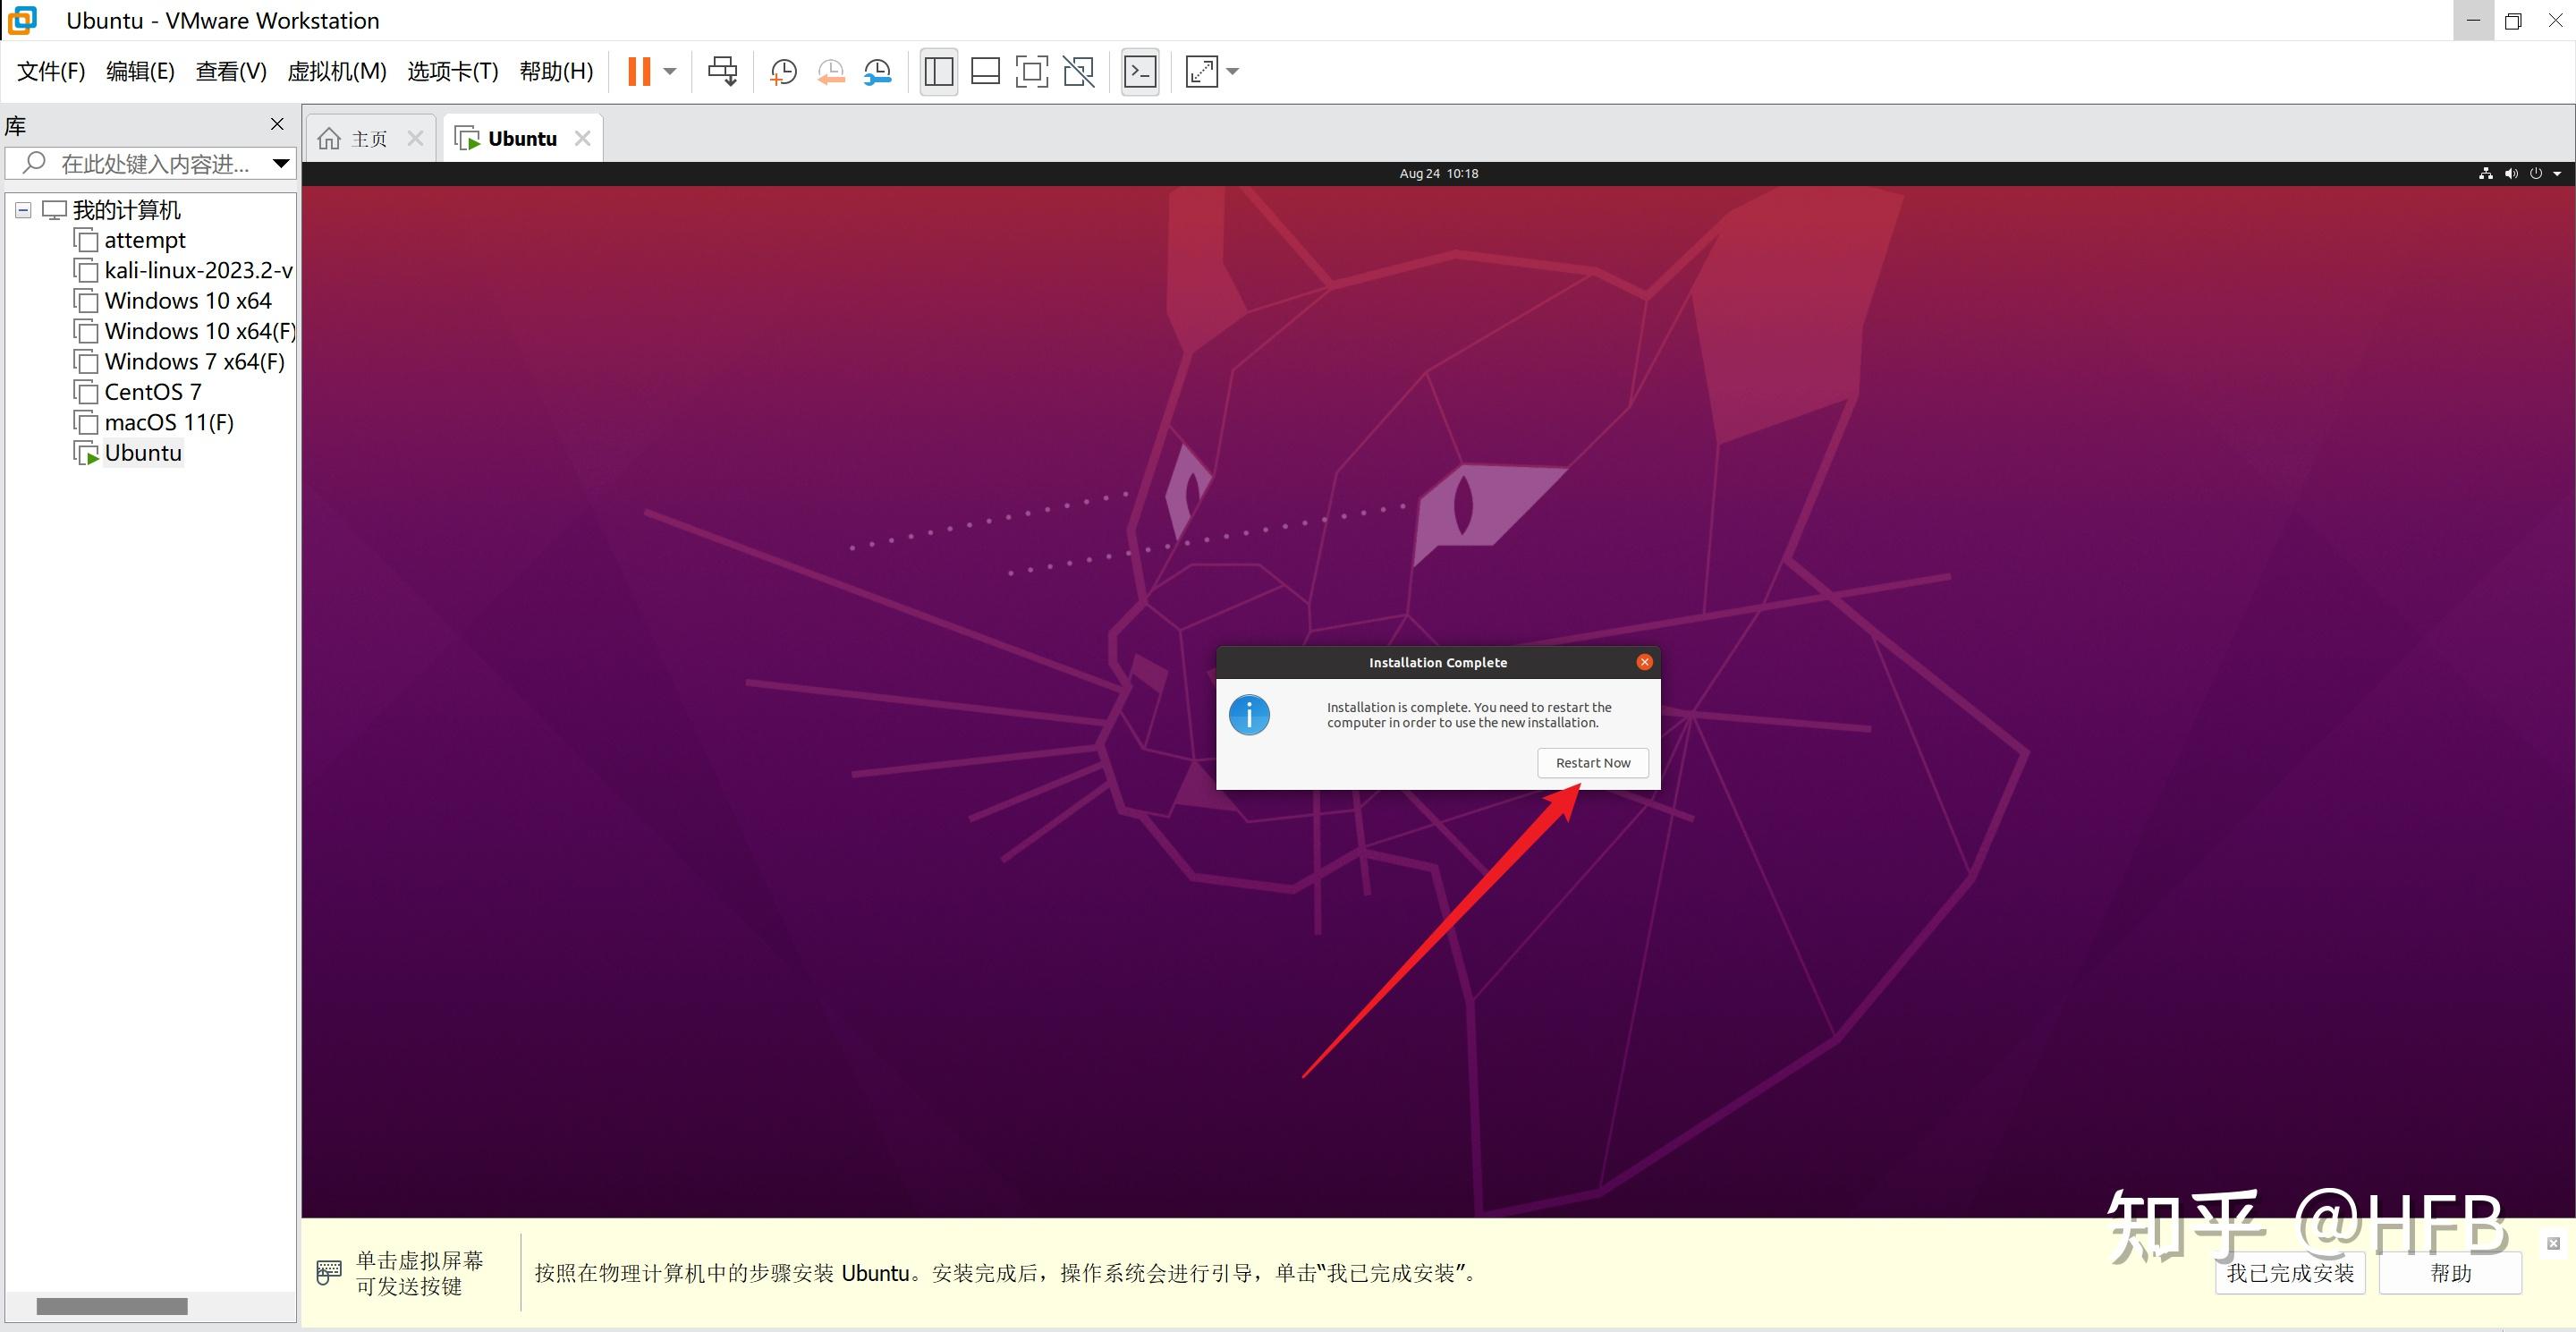Open the suspend button dropdown arrow
Screen dimensions: 2576x1332
[x=670, y=71]
